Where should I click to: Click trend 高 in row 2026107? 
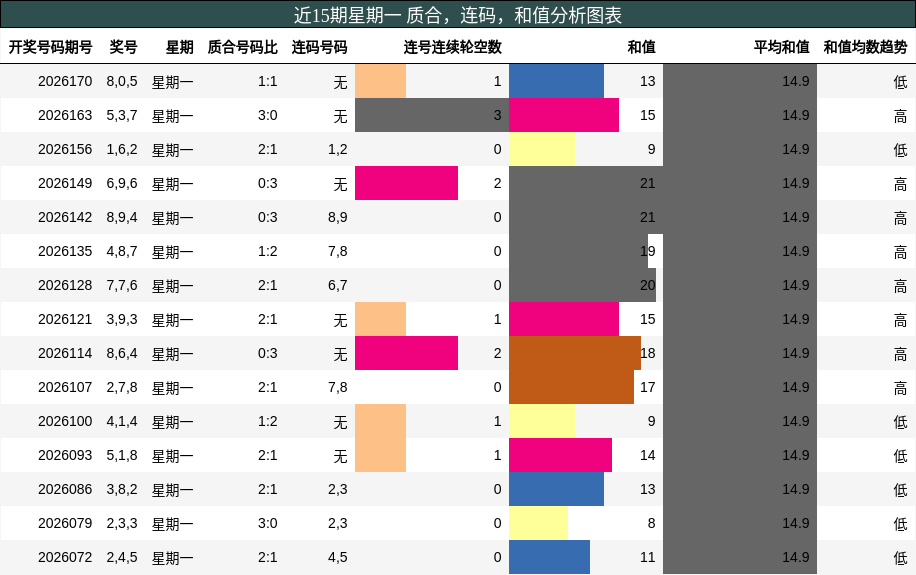tap(900, 388)
